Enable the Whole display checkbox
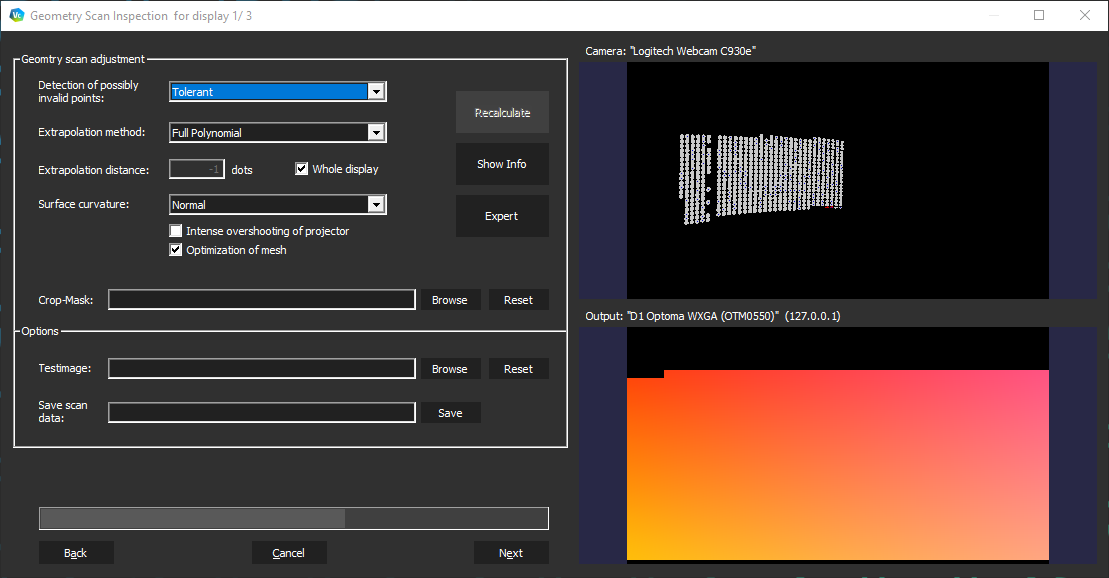The image size is (1109, 578). pos(302,168)
